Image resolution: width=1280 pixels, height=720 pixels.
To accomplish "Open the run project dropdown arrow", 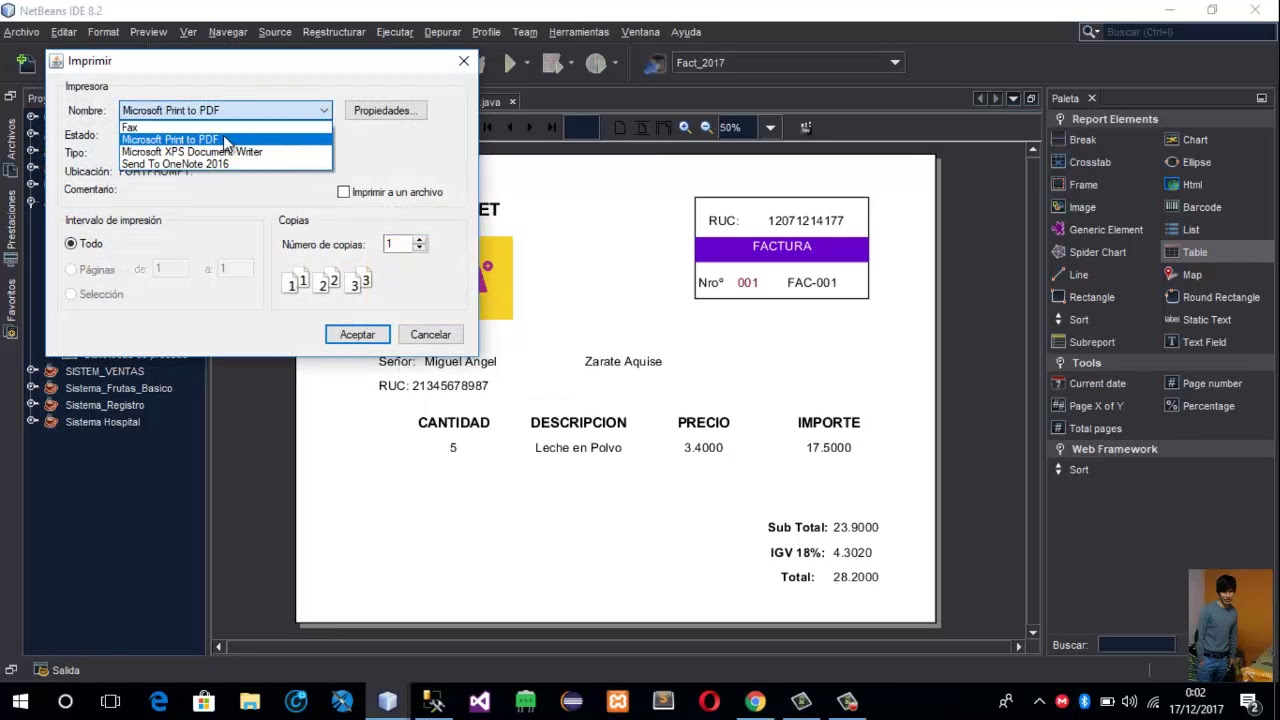I will tap(527, 63).
